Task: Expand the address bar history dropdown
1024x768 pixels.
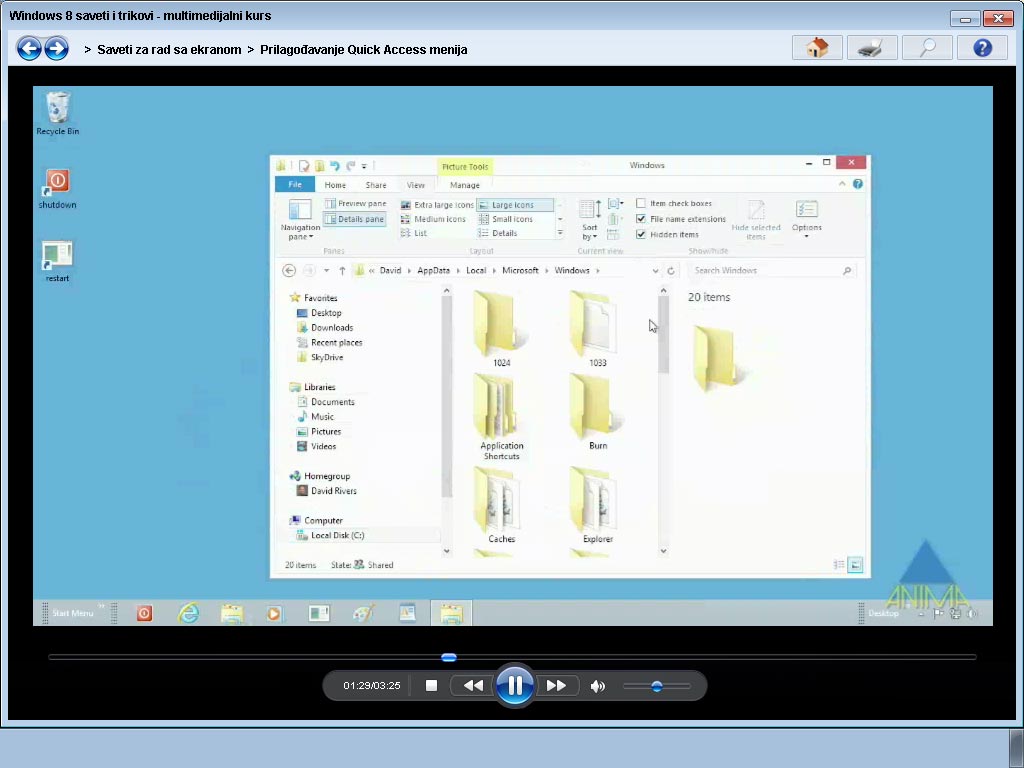Action: click(655, 270)
